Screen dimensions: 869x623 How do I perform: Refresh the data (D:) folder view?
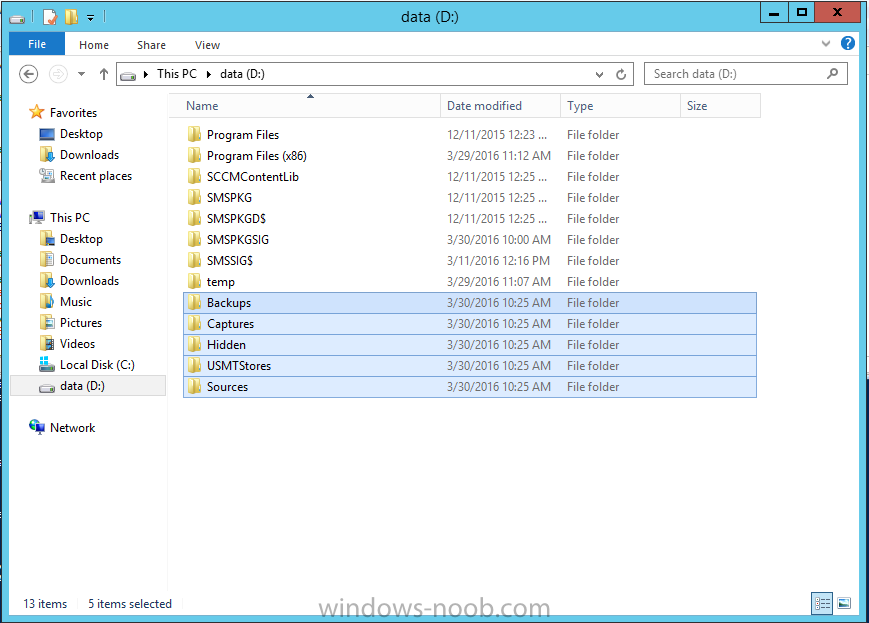(x=621, y=74)
